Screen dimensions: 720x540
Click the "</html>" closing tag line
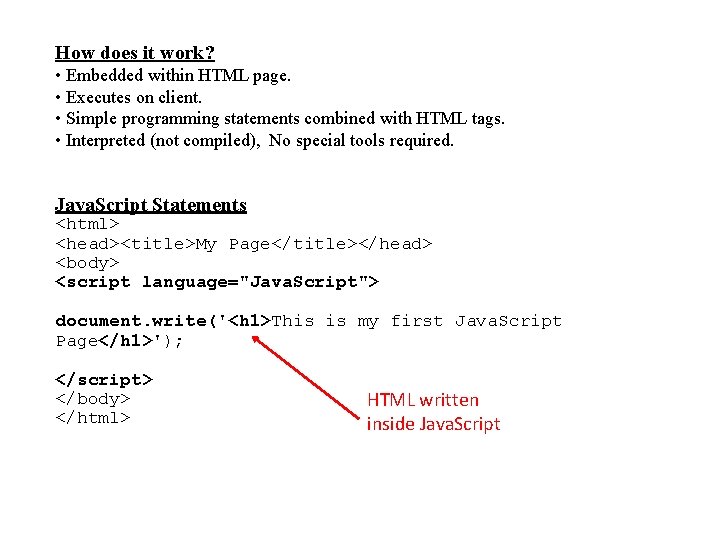point(93,418)
